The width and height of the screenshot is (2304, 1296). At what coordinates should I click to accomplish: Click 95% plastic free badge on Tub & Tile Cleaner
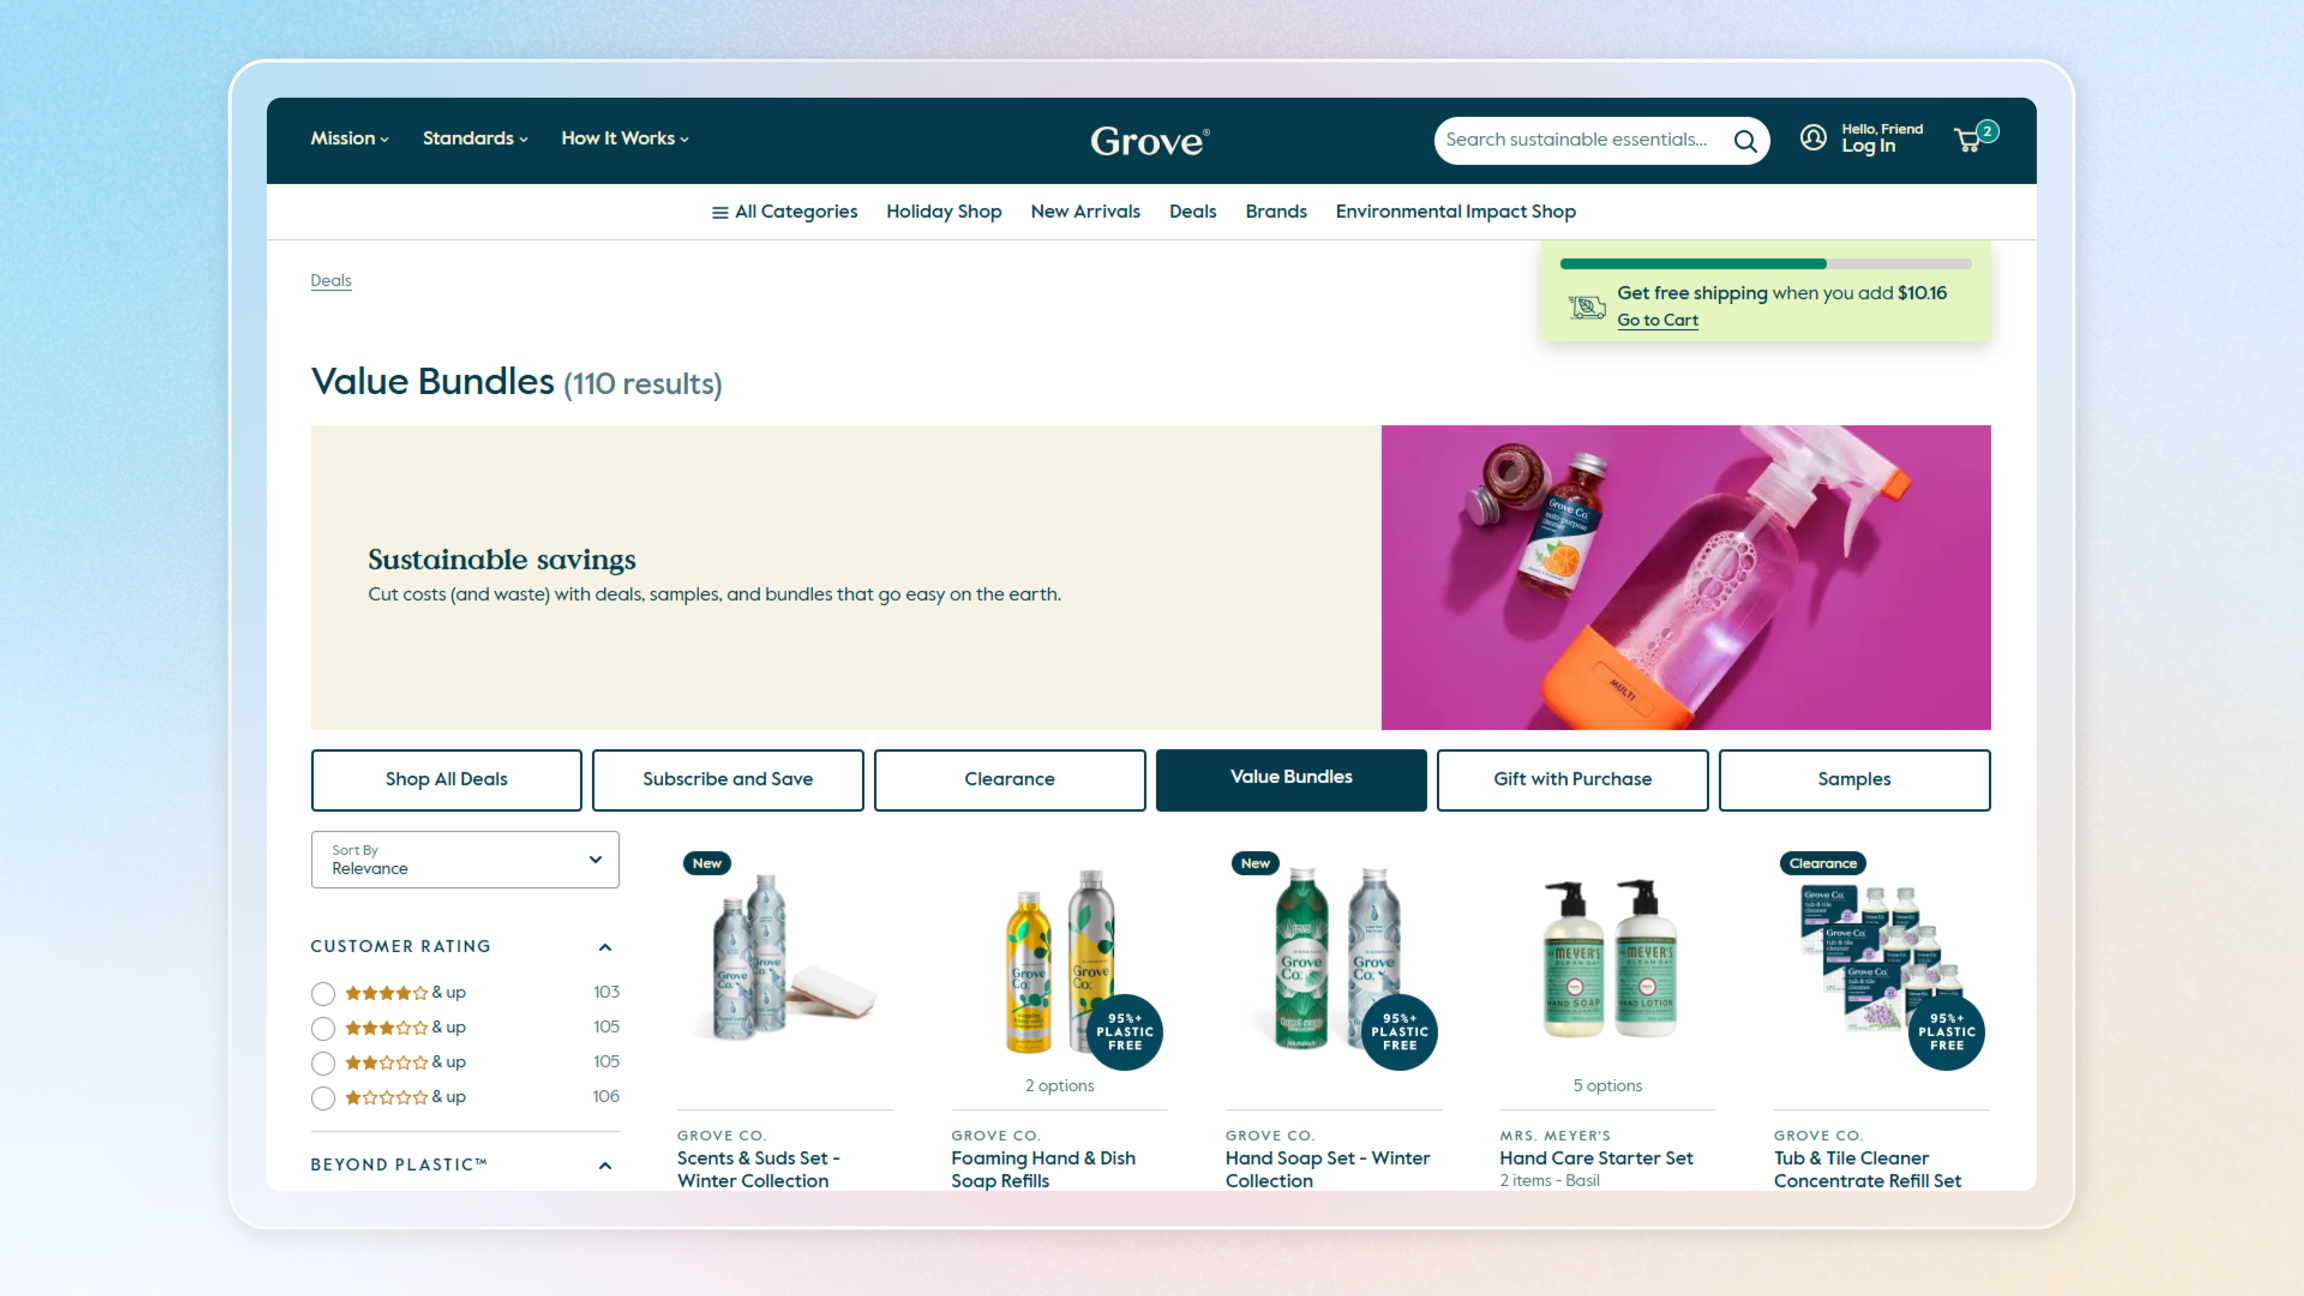coord(1946,1032)
